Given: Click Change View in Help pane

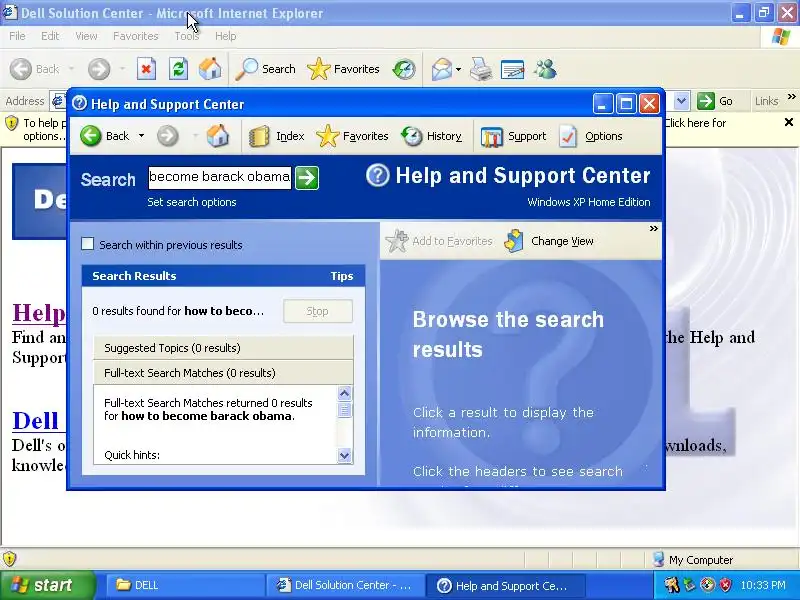Looking at the screenshot, I should coord(549,241).
